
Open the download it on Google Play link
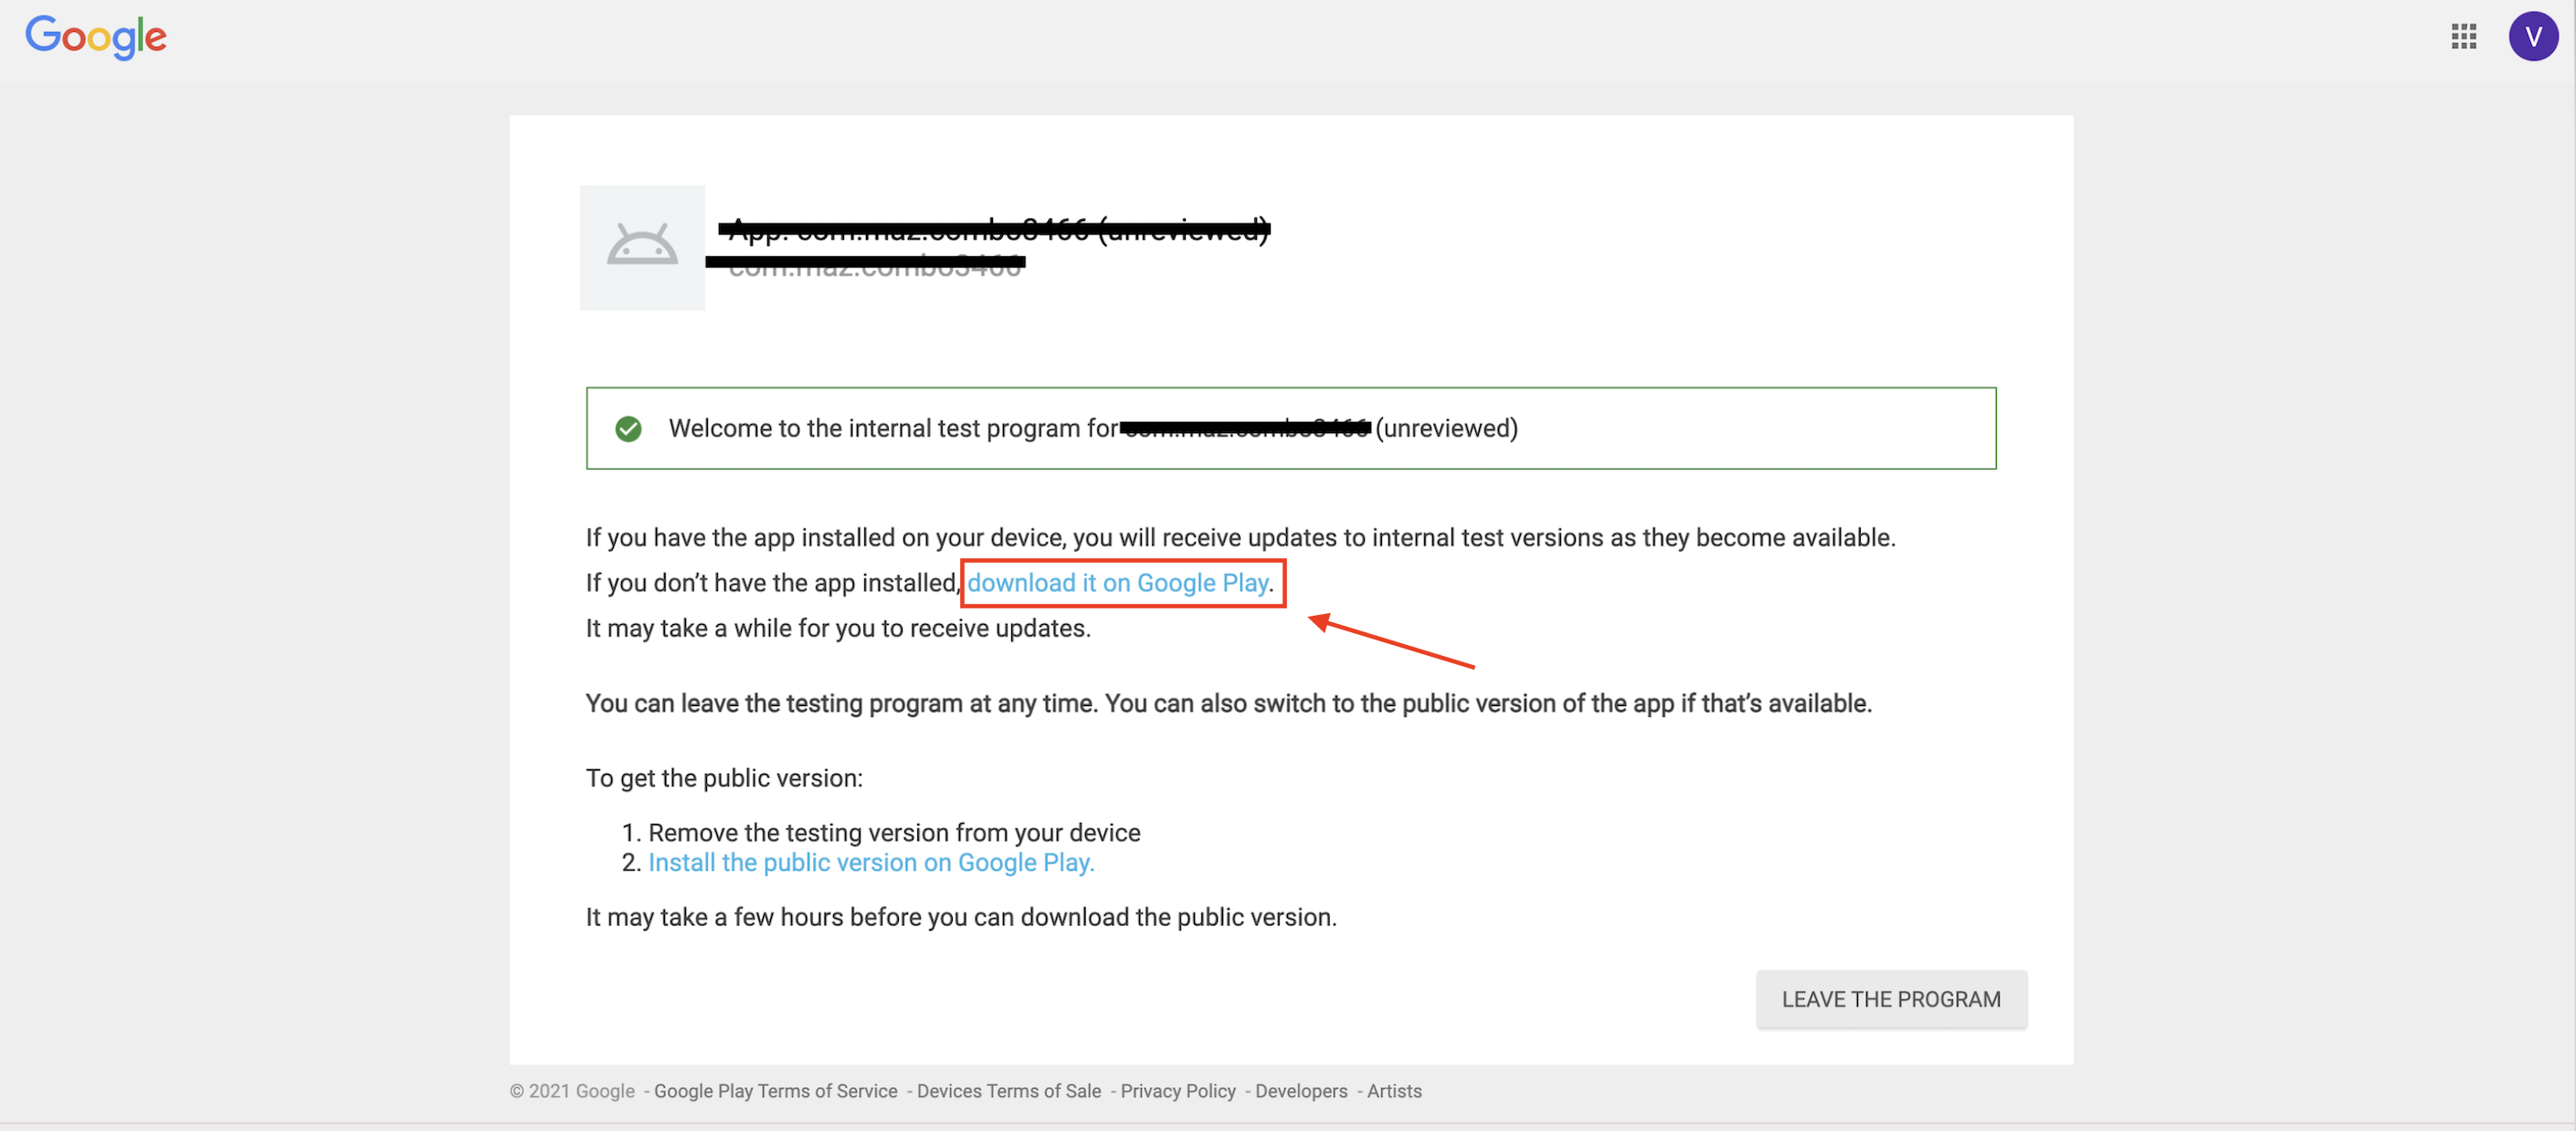(x=1117, y=583)
